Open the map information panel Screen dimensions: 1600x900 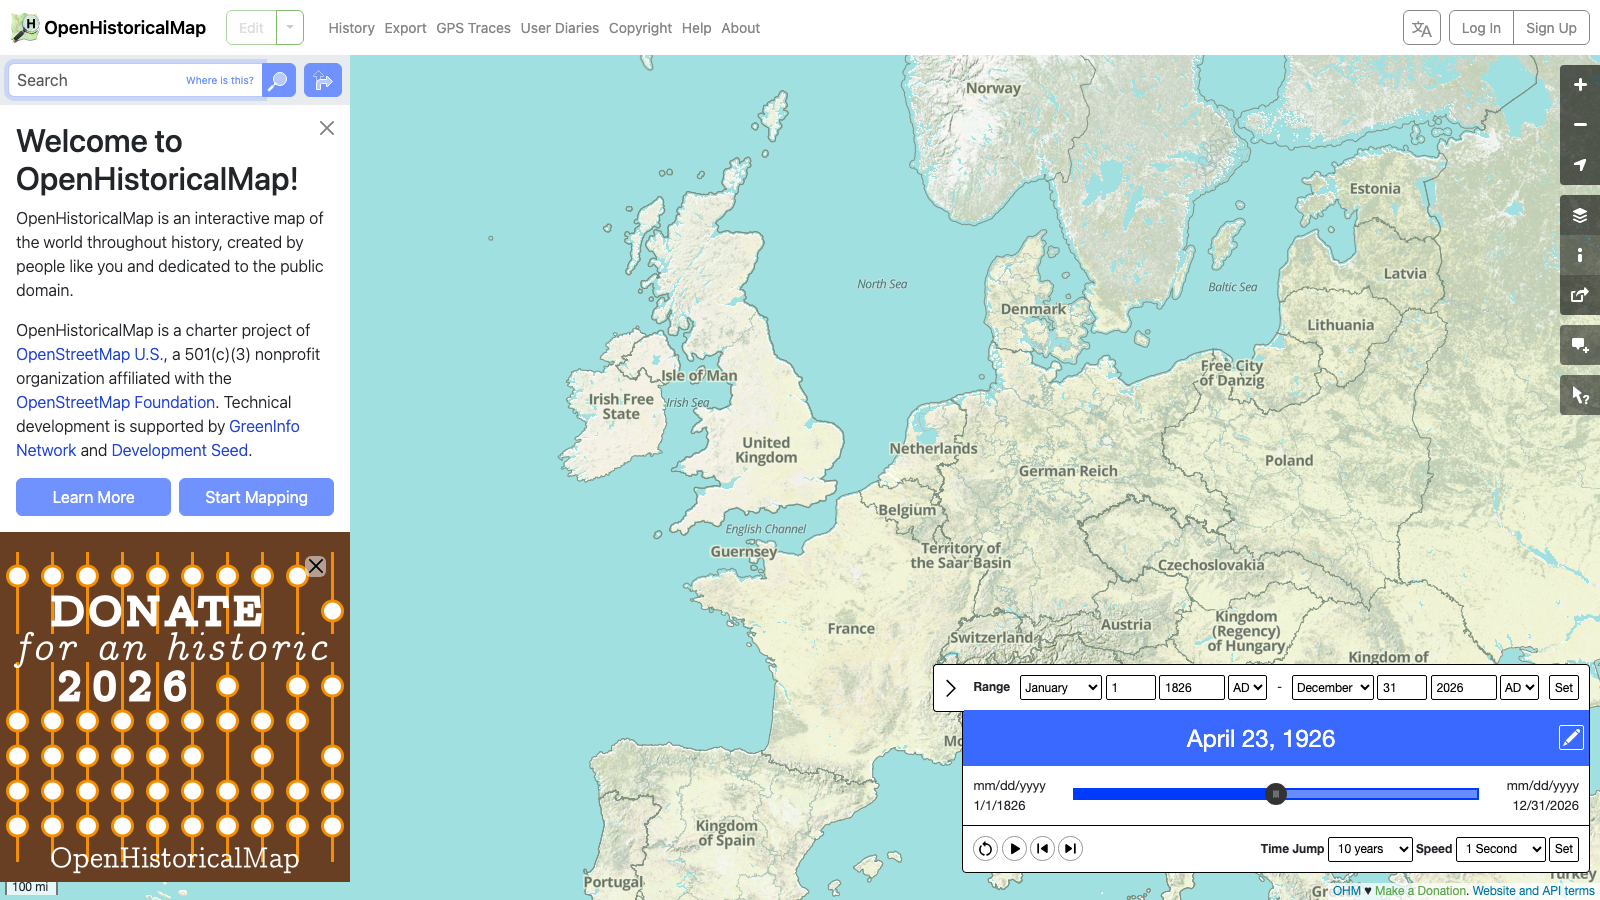coord(1580,255)
